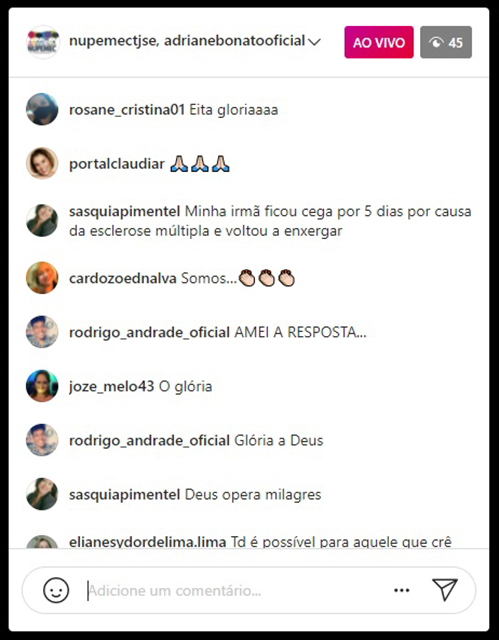Open elianesydordelima.lima username link

pos(147,542)
